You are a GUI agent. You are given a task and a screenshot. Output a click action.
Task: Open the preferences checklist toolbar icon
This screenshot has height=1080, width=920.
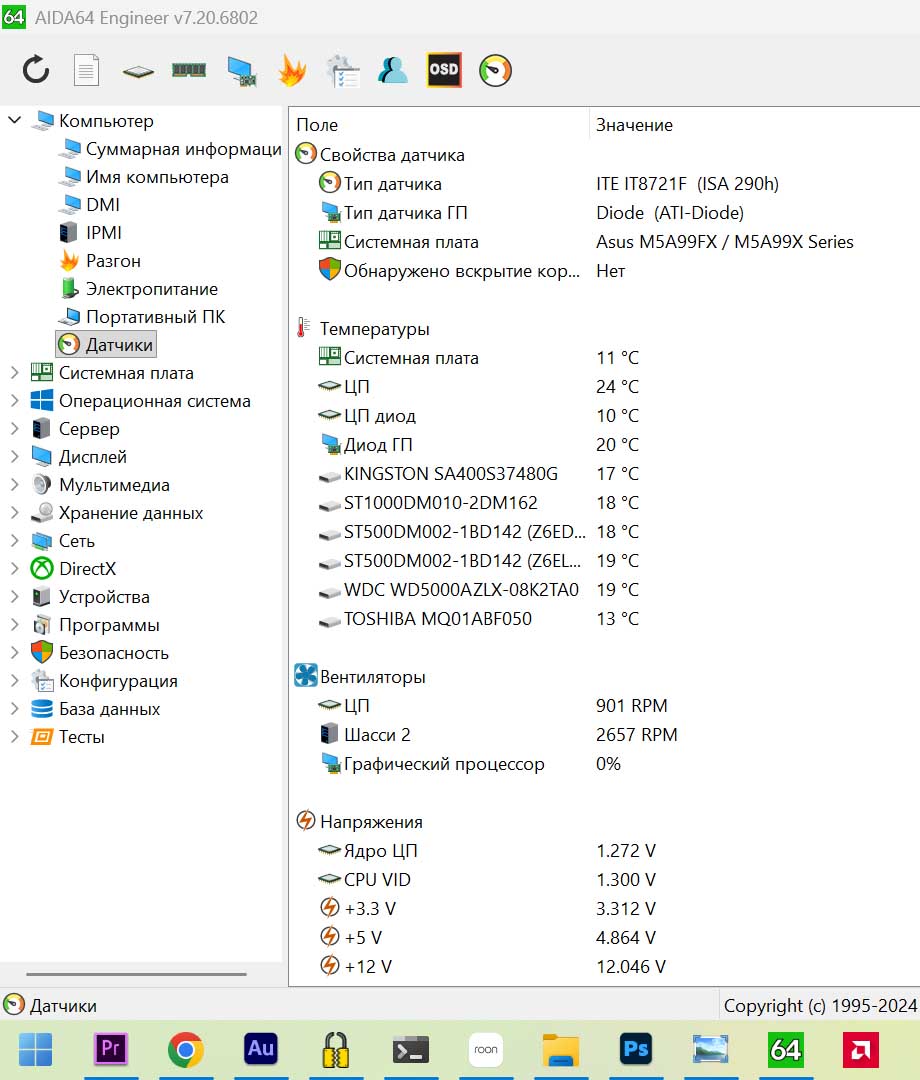[x=343, y=70]
